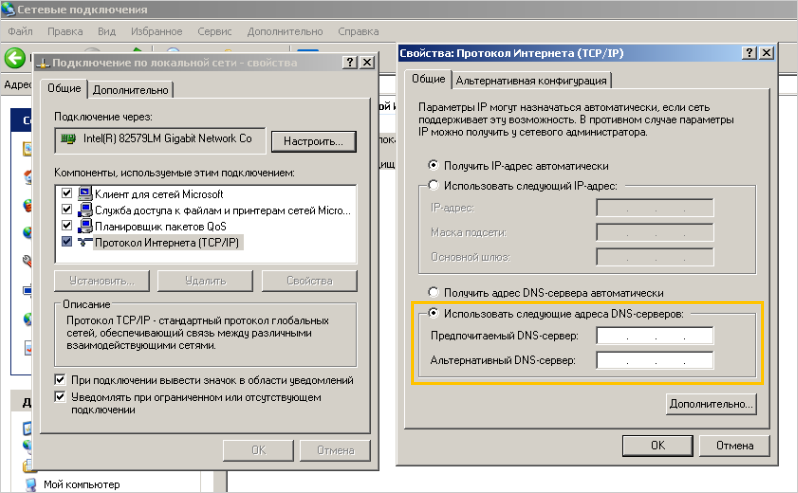The width and height of the screenshot is (798, 493).
Task: Click the Network Connections window title icon
Action: click(x=9, y=10)
